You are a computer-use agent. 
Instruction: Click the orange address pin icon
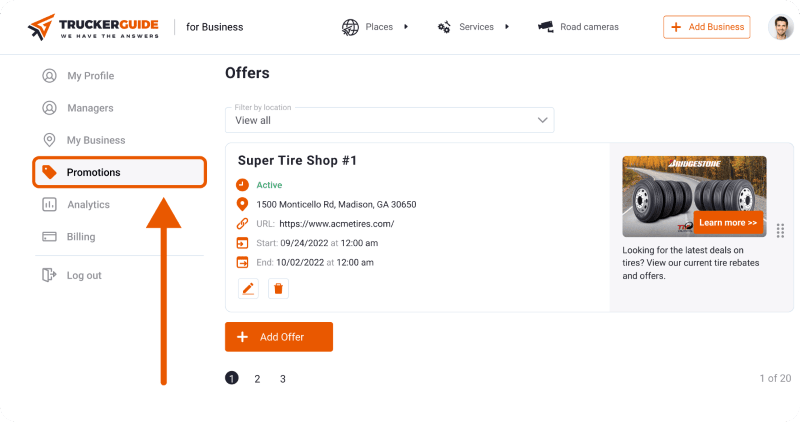pos(242,204)
